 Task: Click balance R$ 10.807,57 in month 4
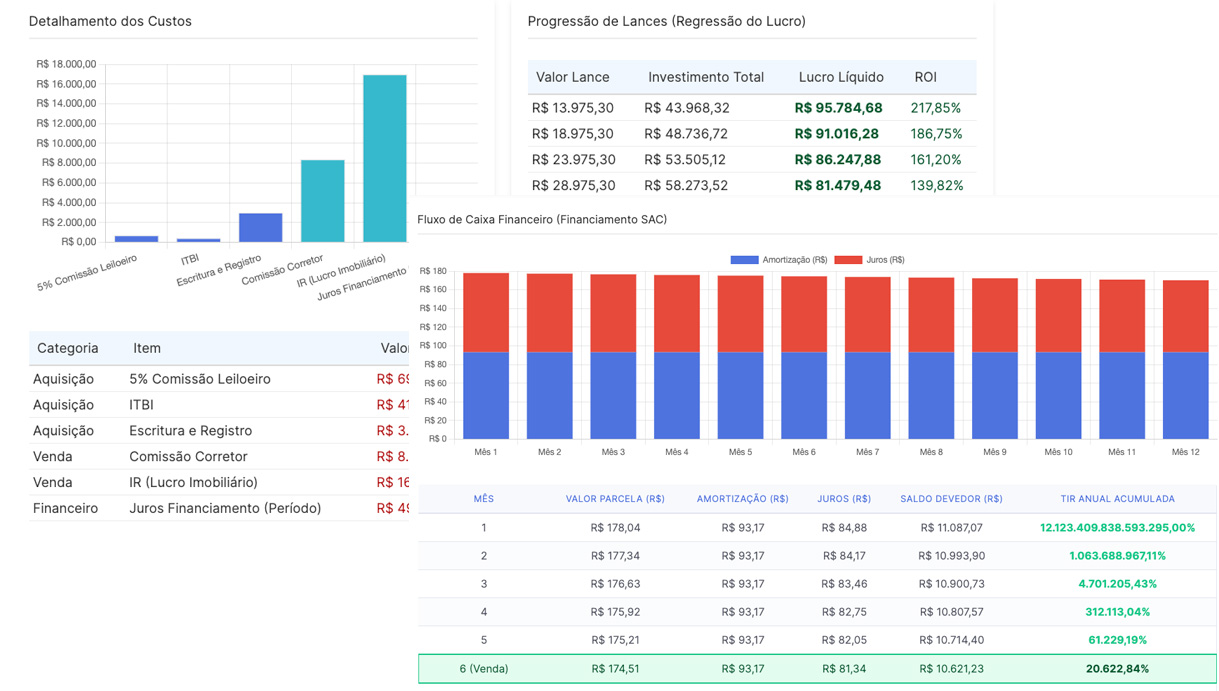[951, 612]
